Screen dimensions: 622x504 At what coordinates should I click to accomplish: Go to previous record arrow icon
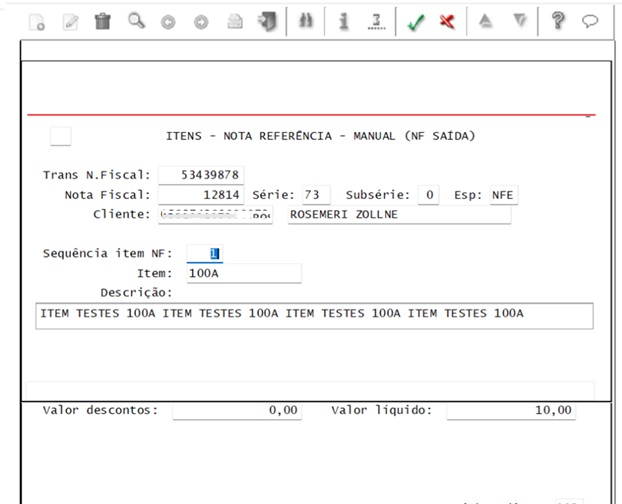168,22
